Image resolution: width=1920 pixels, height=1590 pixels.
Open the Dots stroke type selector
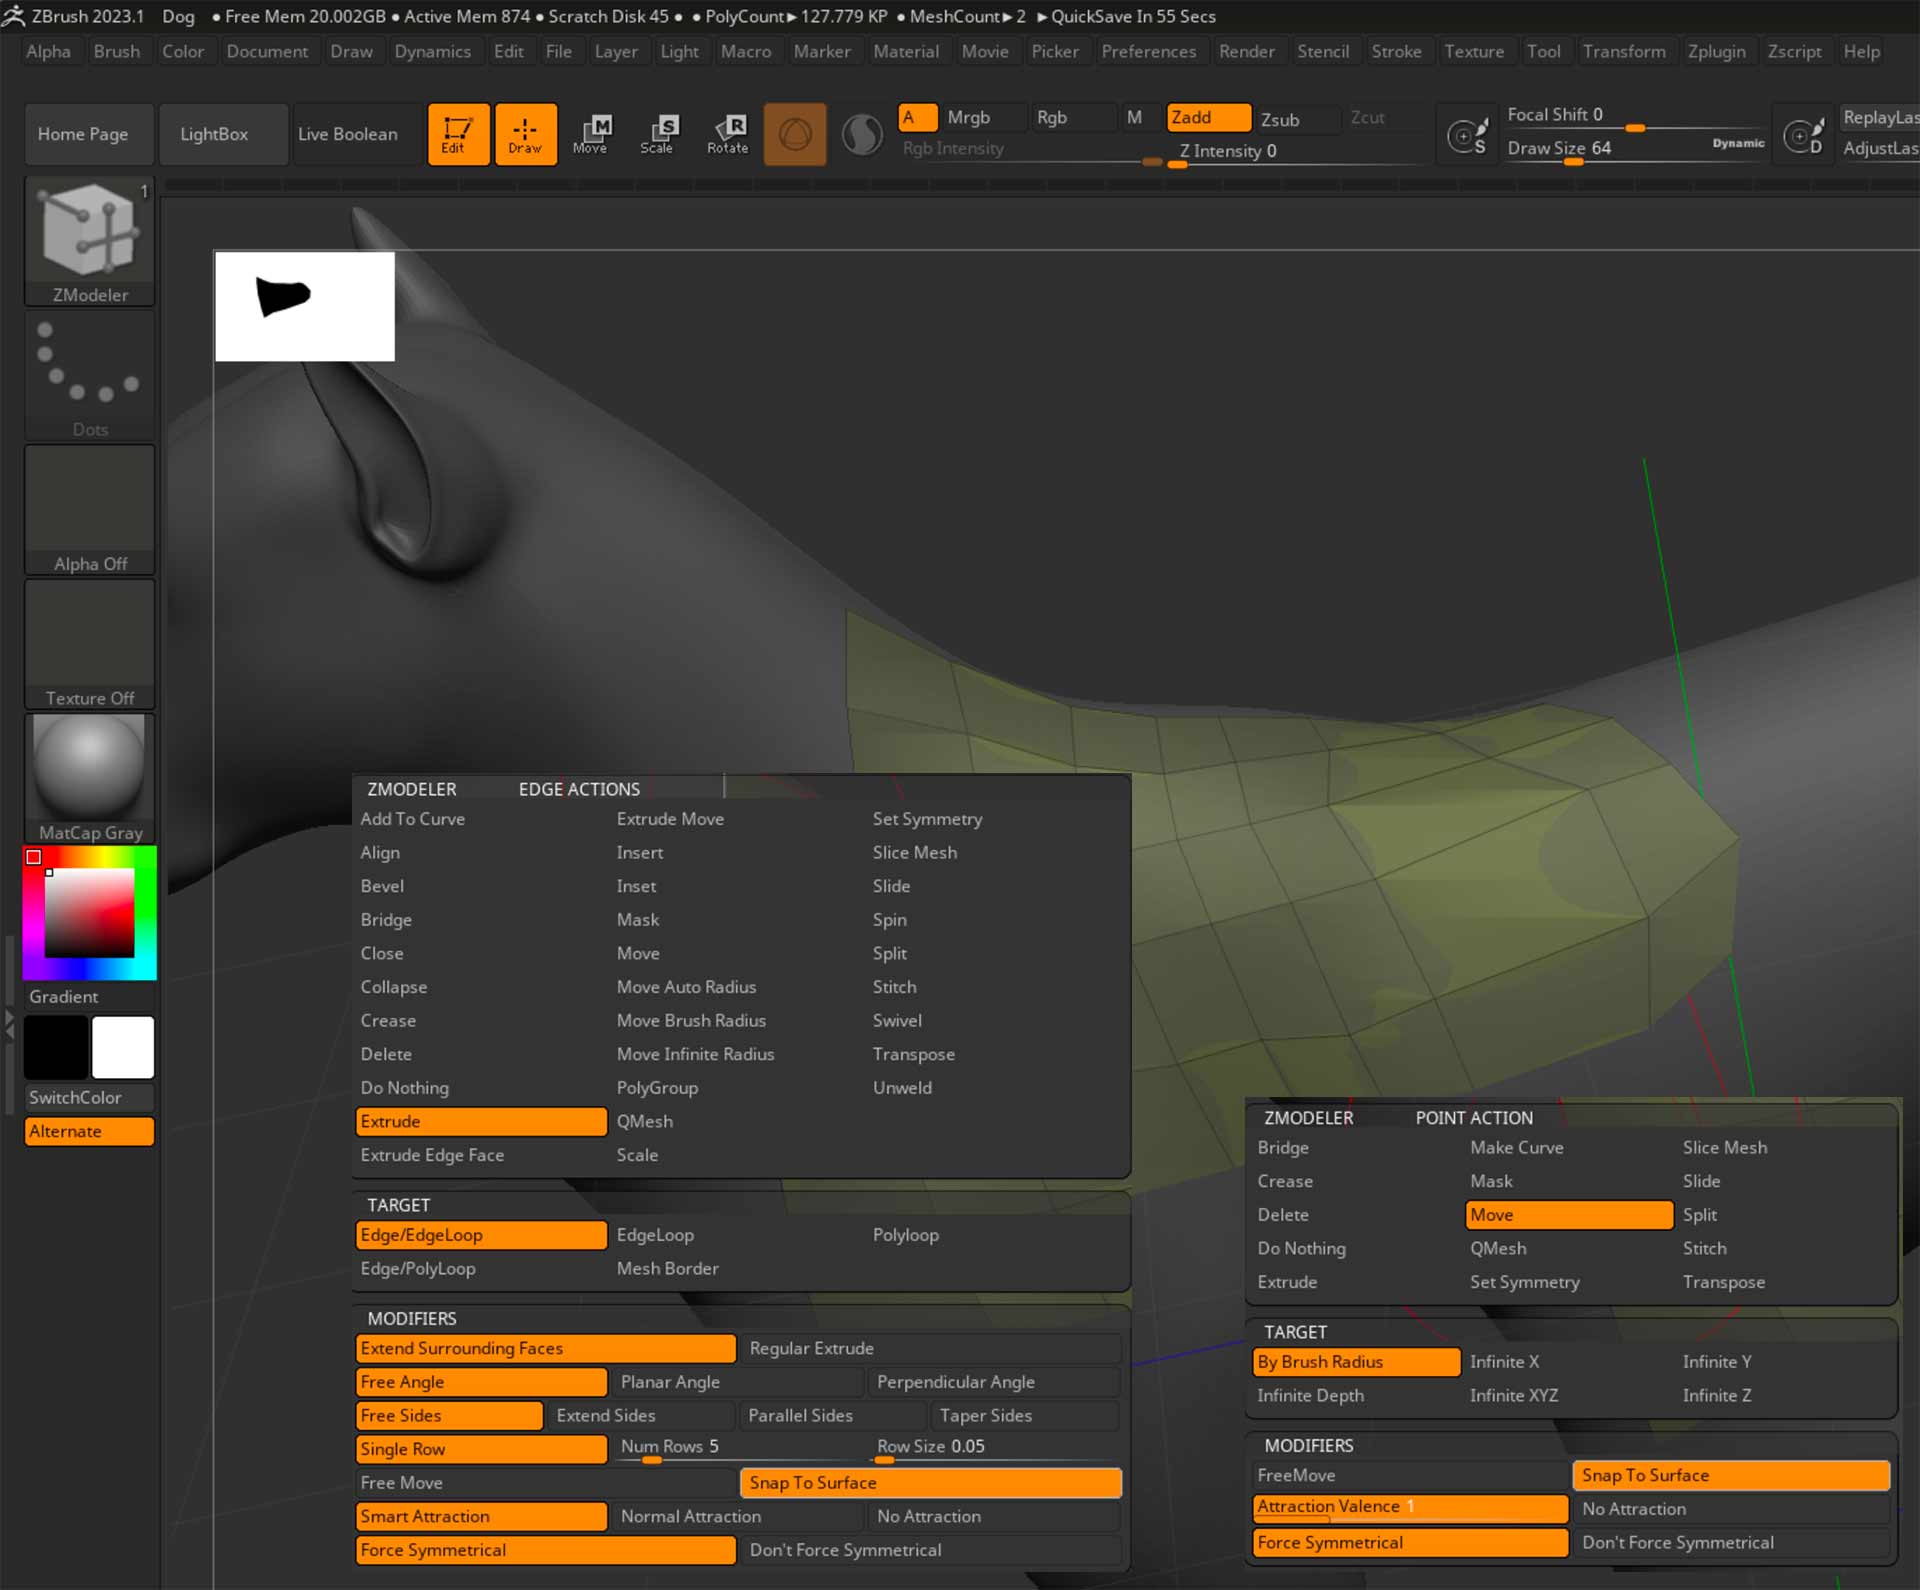tap(90, 375)
